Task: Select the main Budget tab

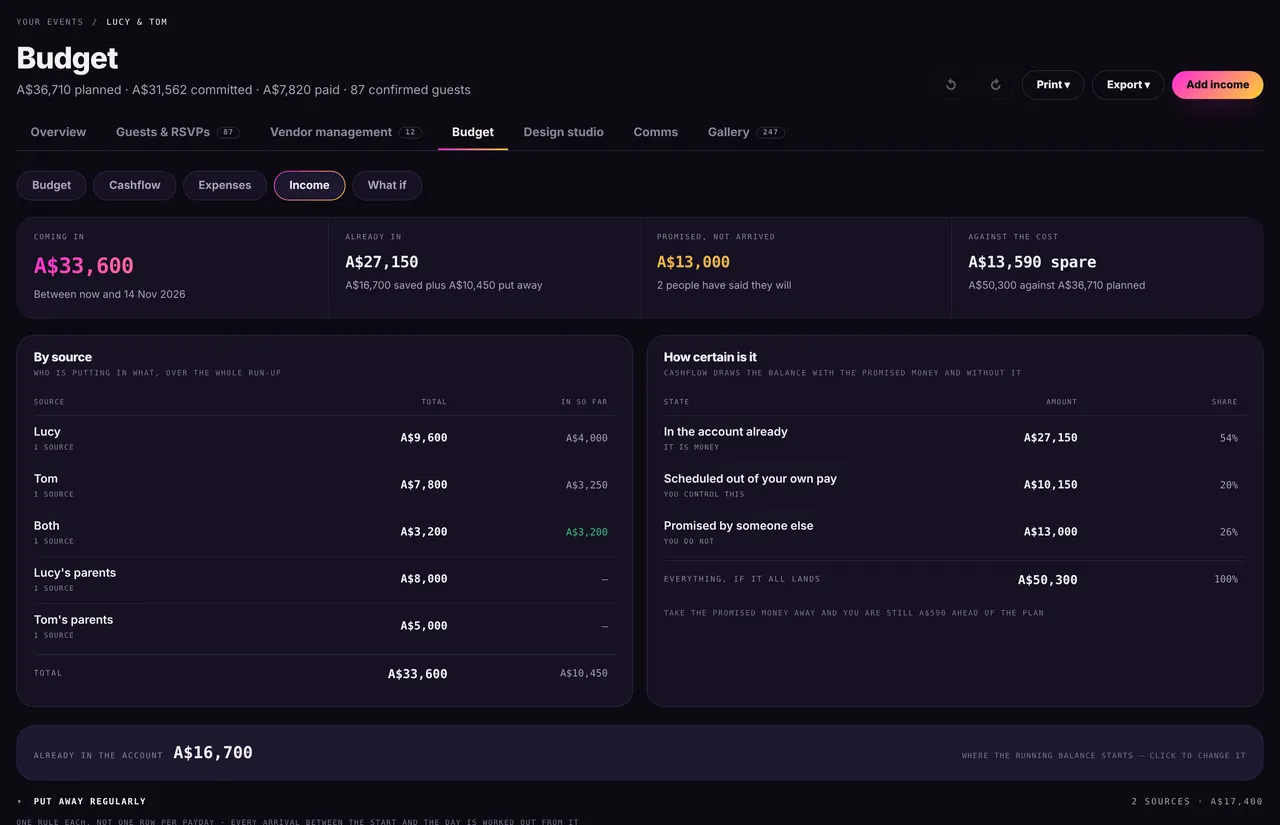Action: pyautogui.click(x=473, y=132)
